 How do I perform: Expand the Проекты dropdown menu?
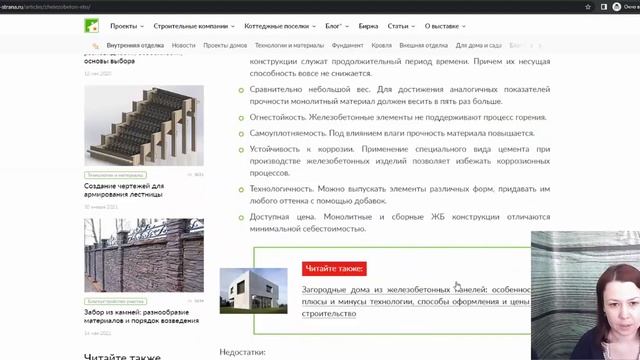click(x=127, y=26)
